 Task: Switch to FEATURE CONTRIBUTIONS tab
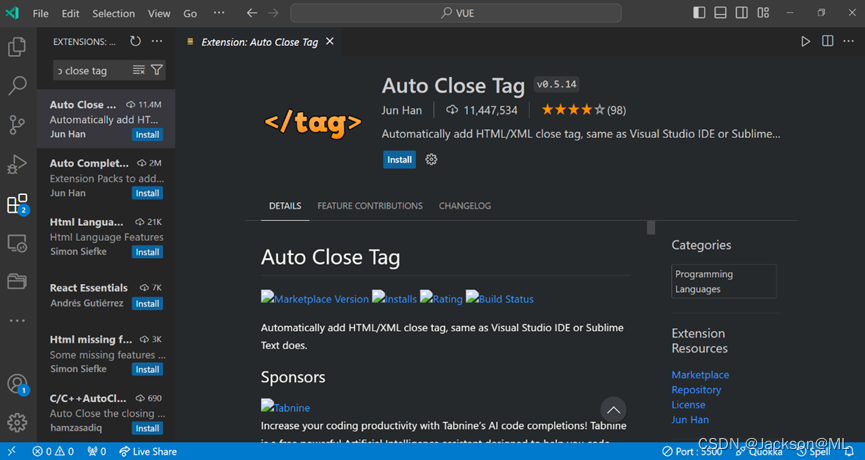pyautogui.click(x=370, y=206)
